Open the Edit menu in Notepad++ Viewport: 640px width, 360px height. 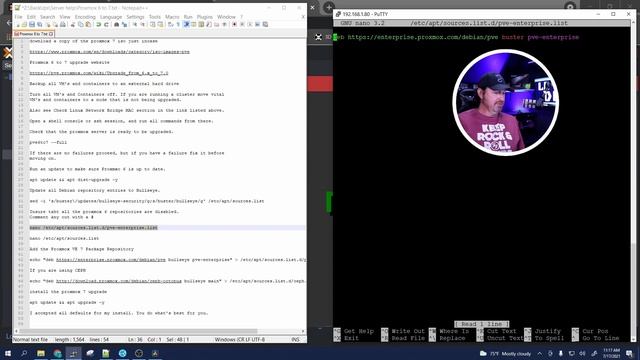(31, 17)
